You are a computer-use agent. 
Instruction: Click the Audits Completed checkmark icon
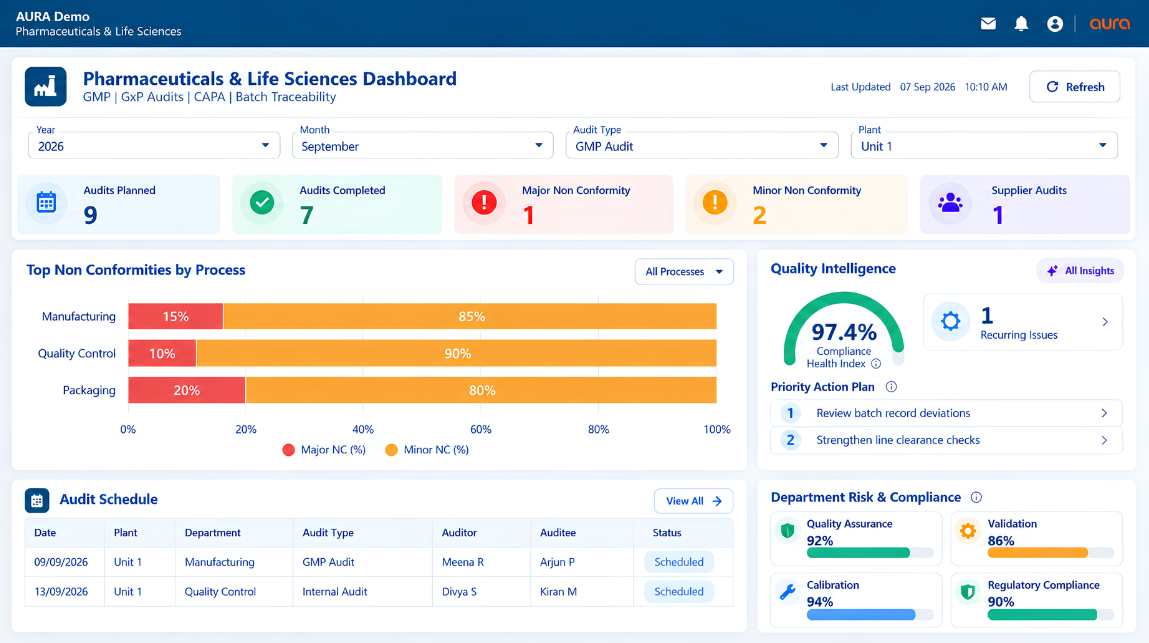tap(262, 202)
